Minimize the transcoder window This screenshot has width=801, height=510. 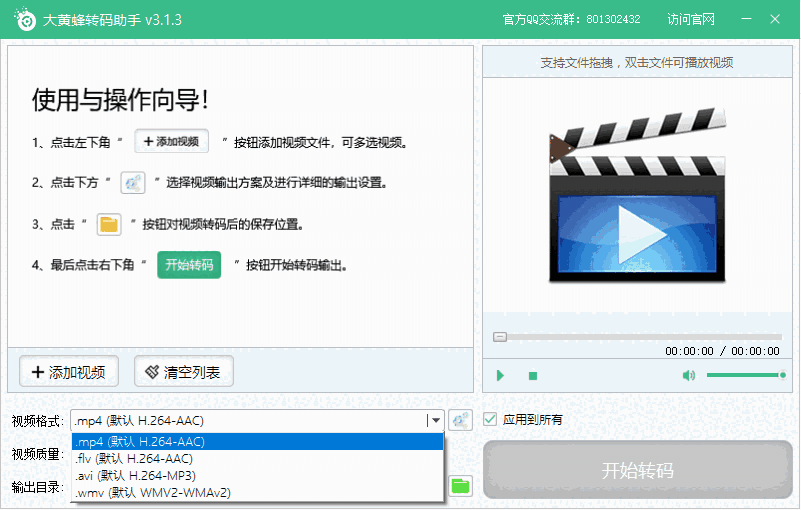point(746,19)
